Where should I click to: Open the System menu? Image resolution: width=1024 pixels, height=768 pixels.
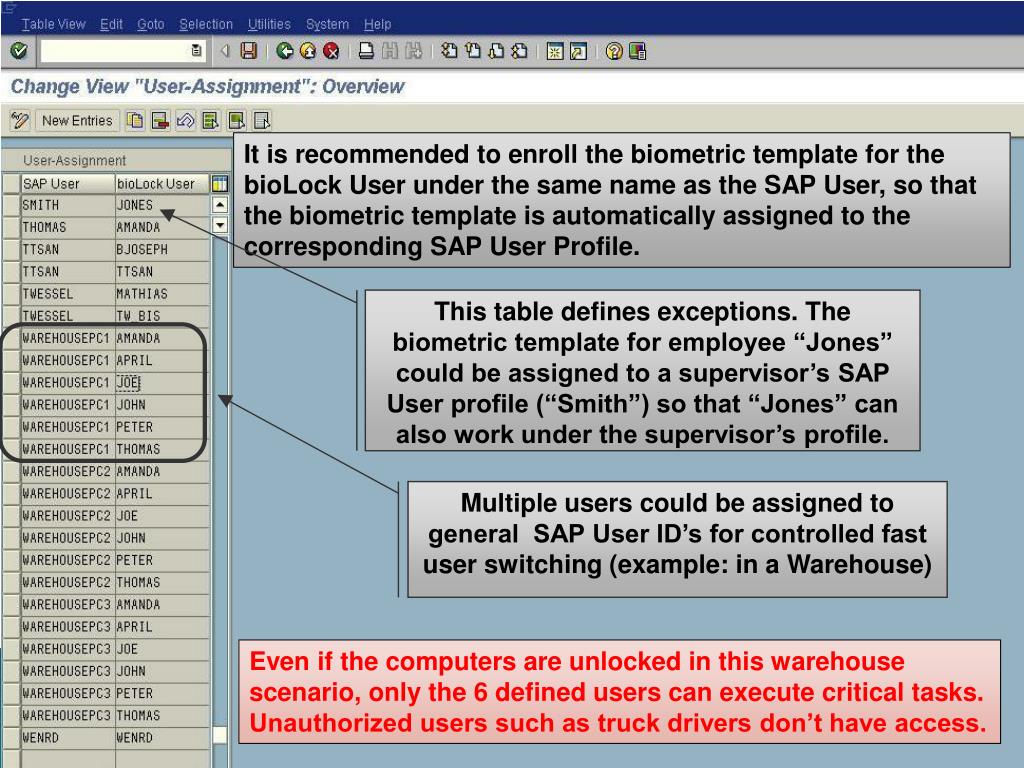327,24
